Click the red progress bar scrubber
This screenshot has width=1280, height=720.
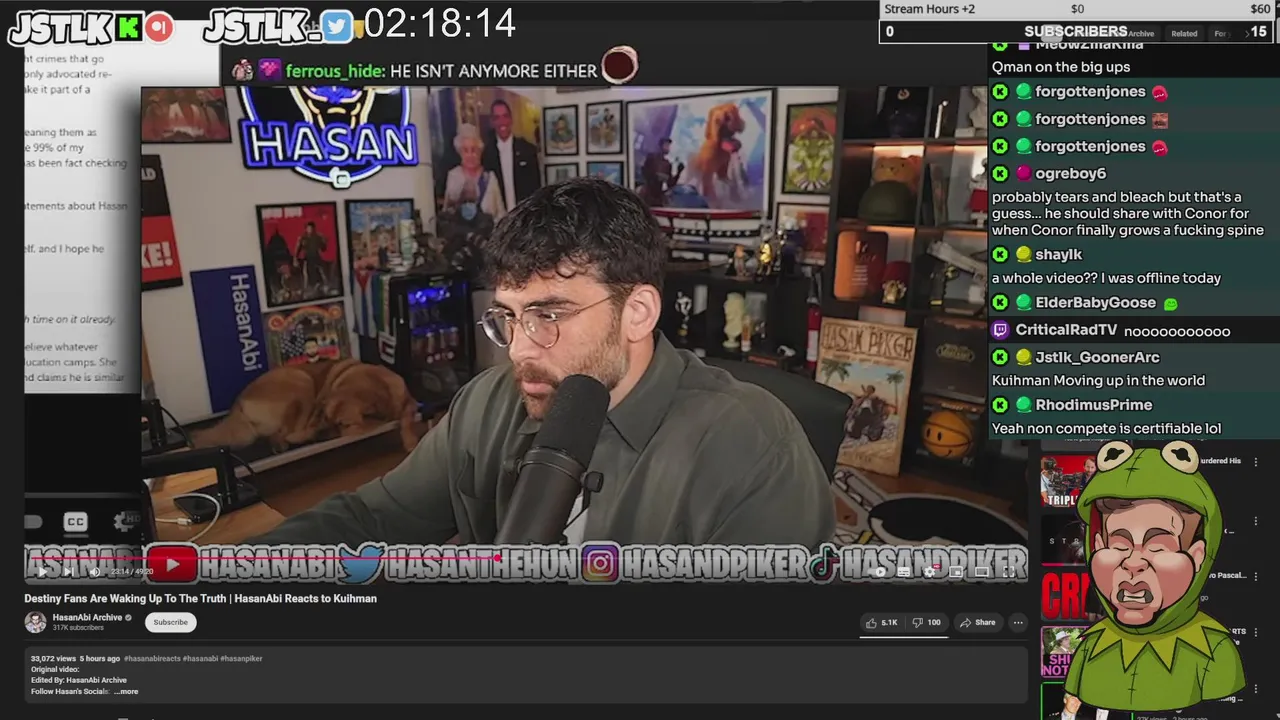pos(497,558)
